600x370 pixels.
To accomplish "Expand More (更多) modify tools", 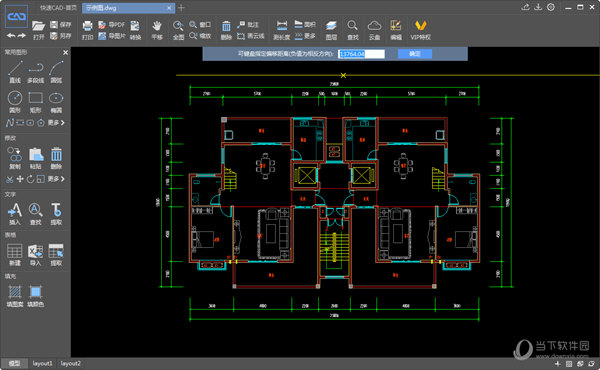I will click(x=56, y=179).
